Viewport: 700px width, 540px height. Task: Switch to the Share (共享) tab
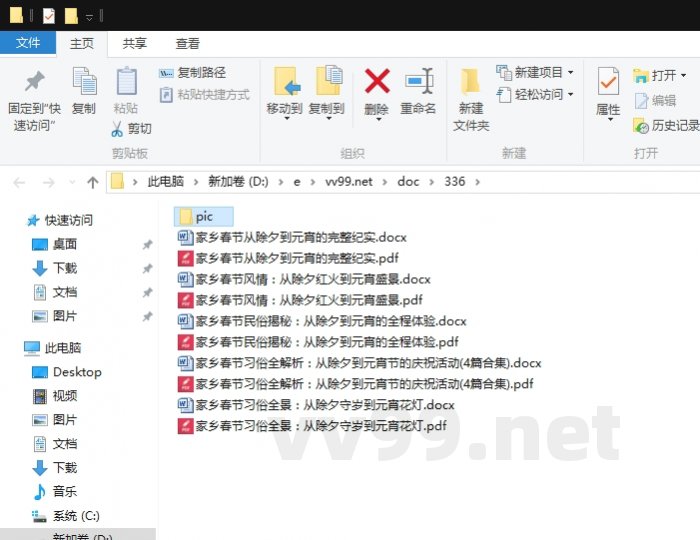coord(134,43)
